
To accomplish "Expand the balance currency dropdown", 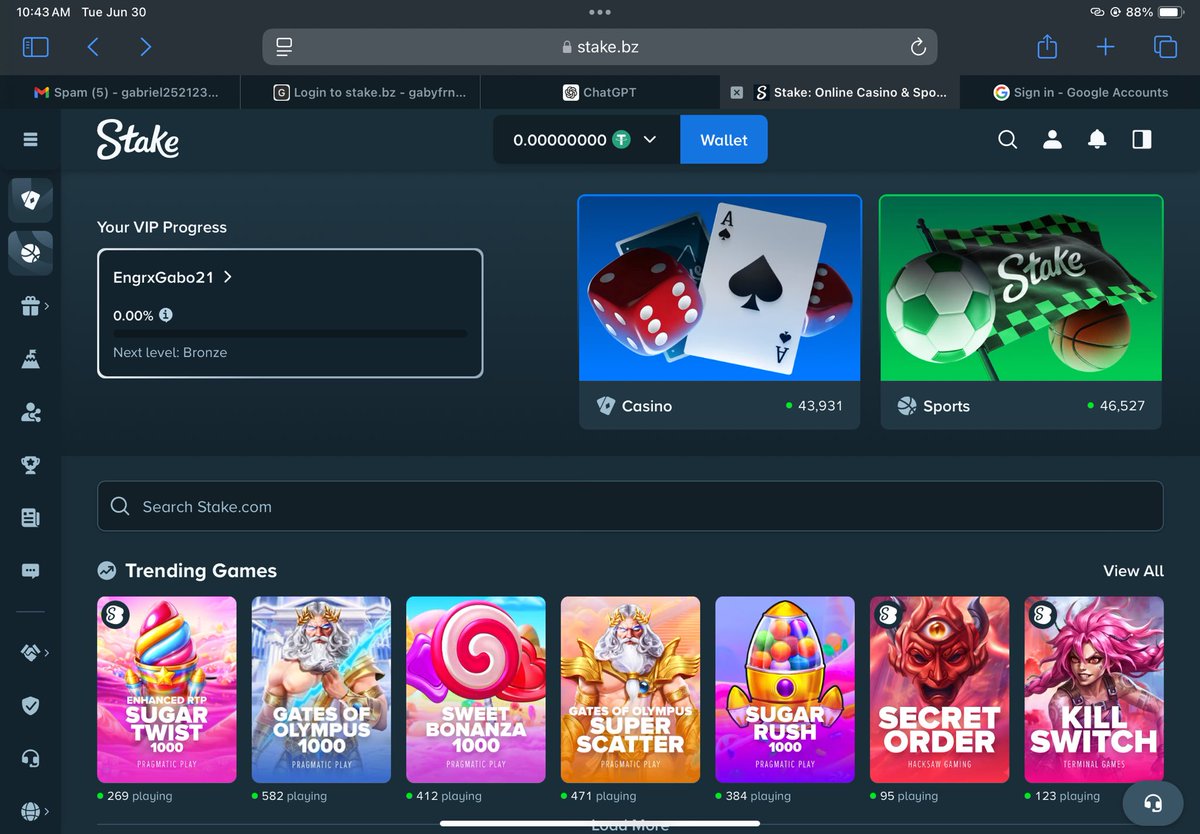I will click(x=650, y=140).
